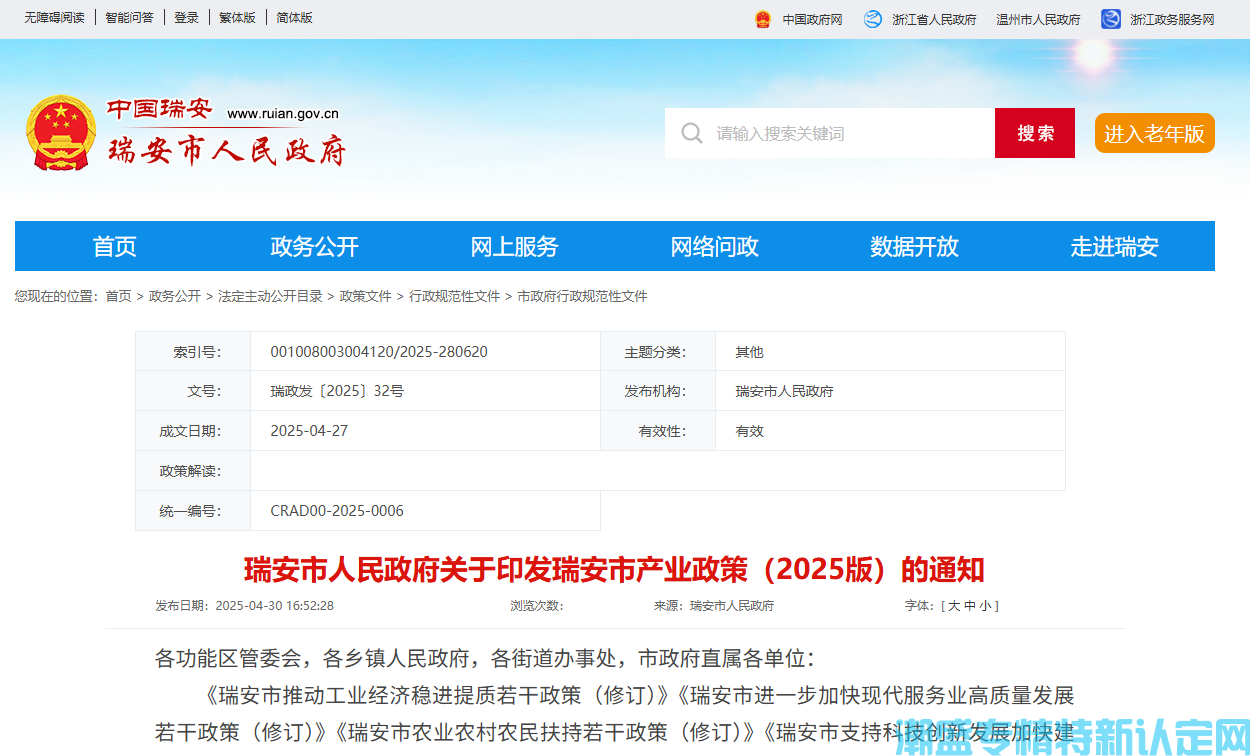1250x756 pixels.
Task: Click 政策文件 in the breadcrumb
Action: pos(366,296)
